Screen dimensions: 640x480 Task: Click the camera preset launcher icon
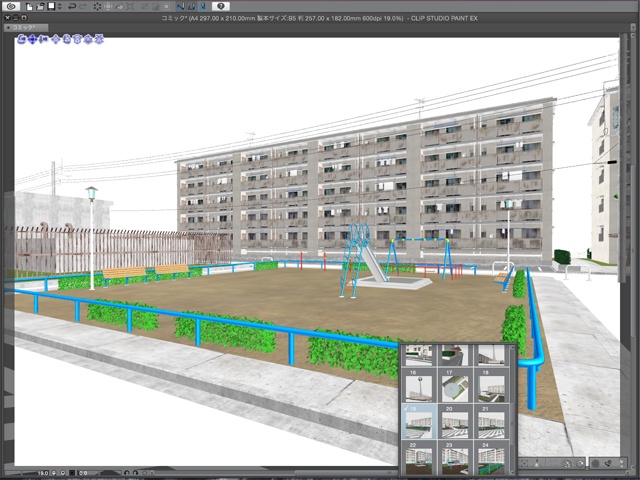coord(567,463)
